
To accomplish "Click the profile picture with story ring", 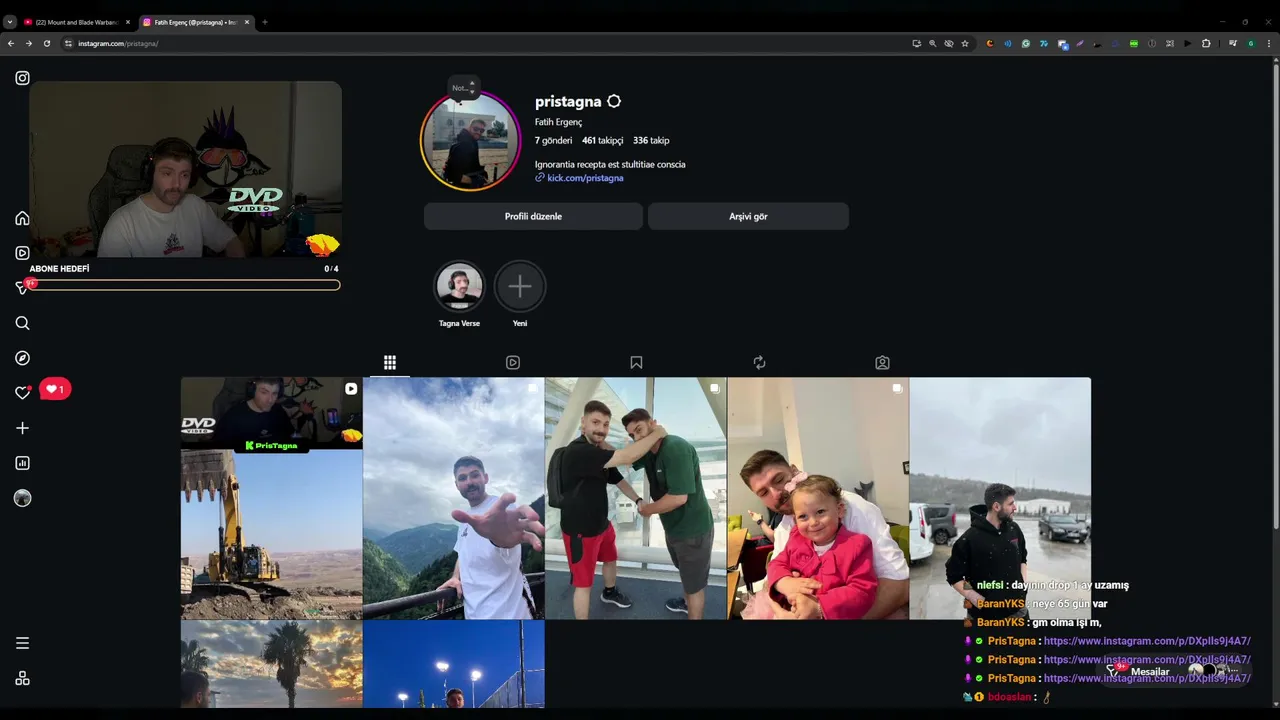I will (x=470, y=141).
